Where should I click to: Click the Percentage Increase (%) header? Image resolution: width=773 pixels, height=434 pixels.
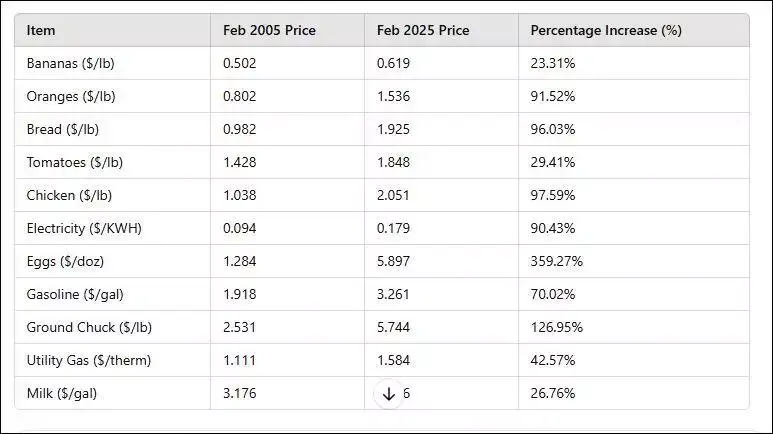(606, 30)
